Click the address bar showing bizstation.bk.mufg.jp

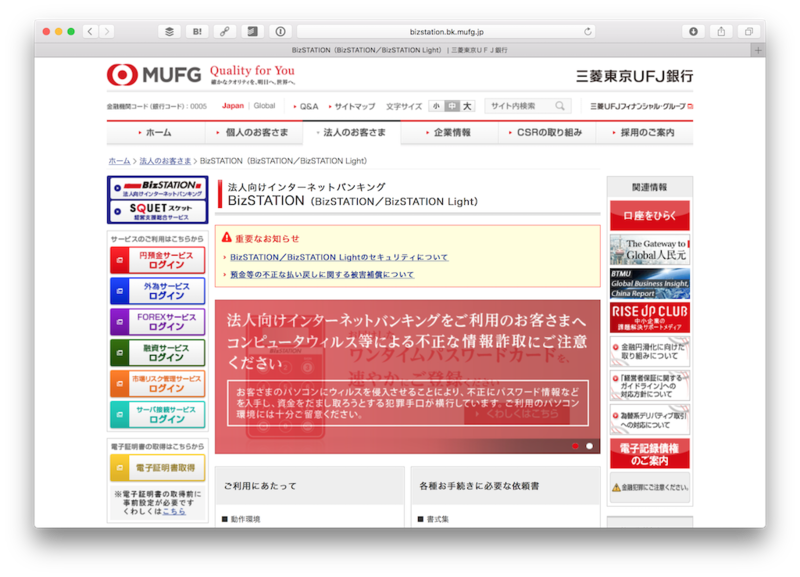pos(446,32)
